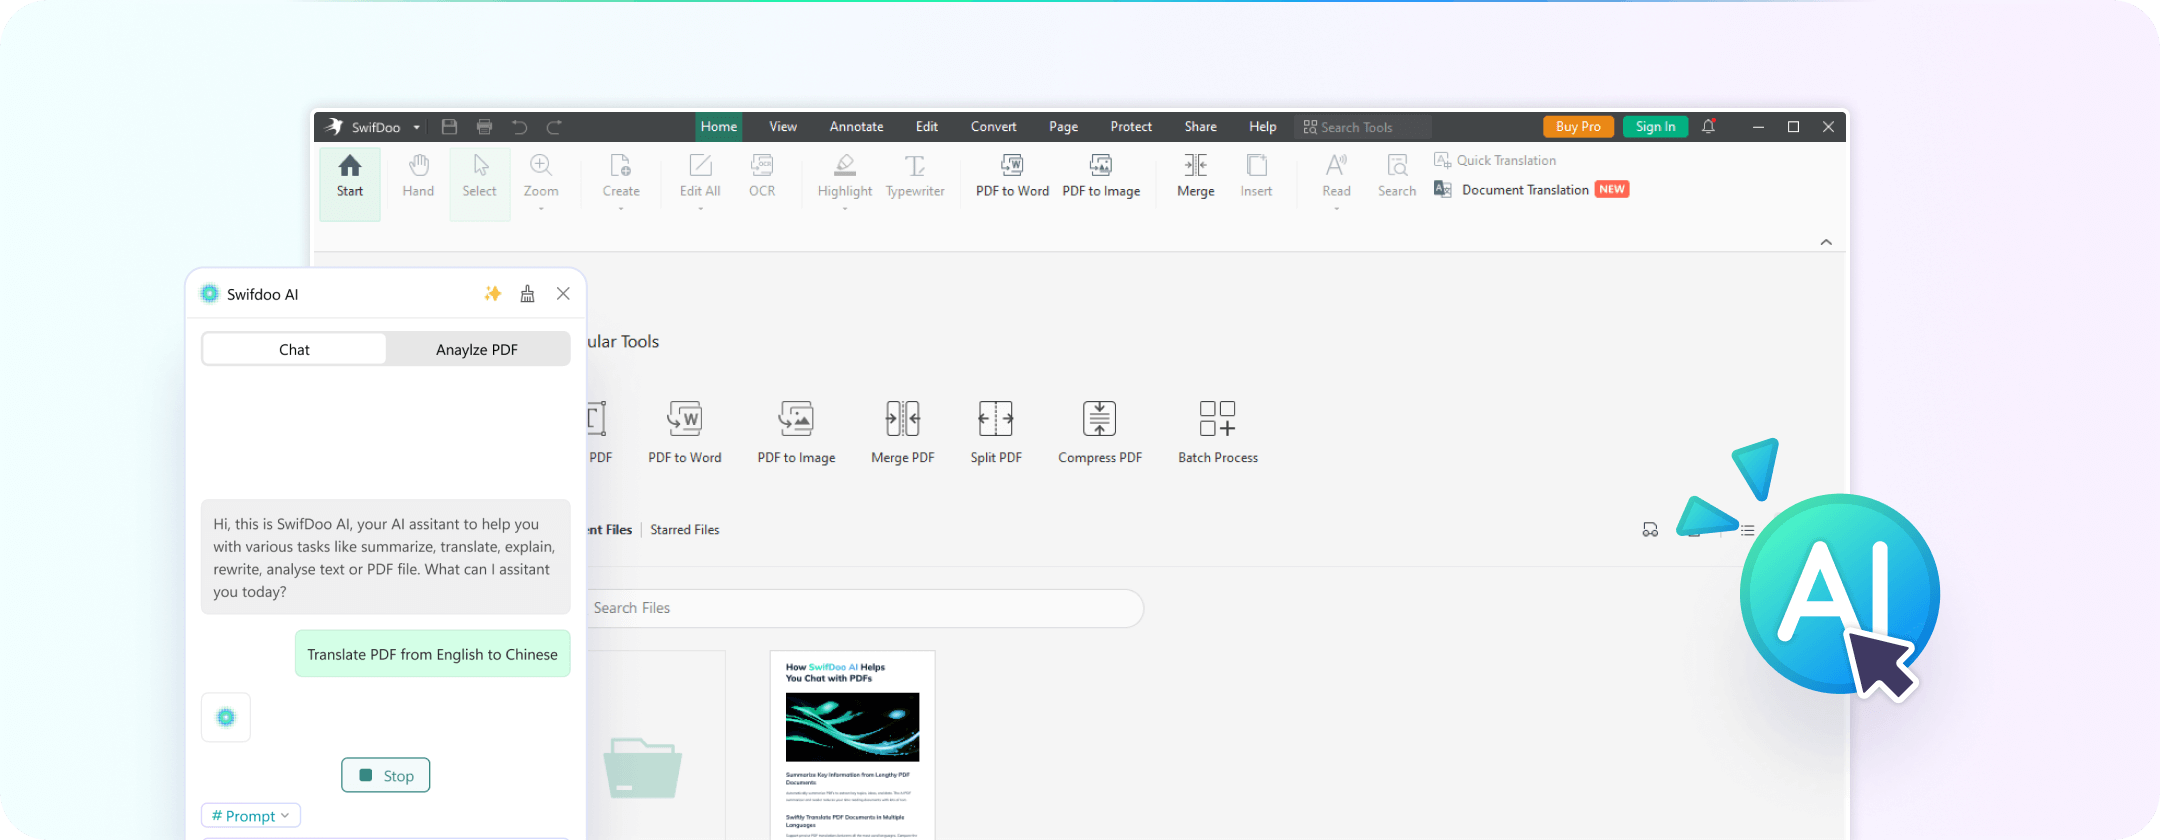Open the Home ribbon tab
The height and width of the screenshot is (840, 2160).
pyautogui.click(x=719, y=127)
